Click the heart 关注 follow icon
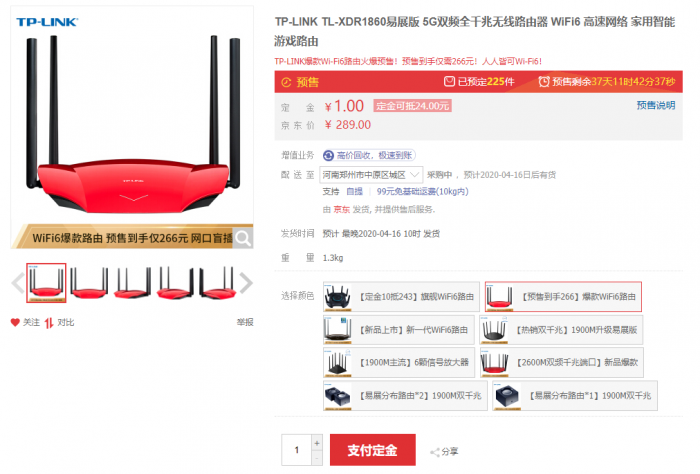 pyautogui.click(x=15, y=322)
